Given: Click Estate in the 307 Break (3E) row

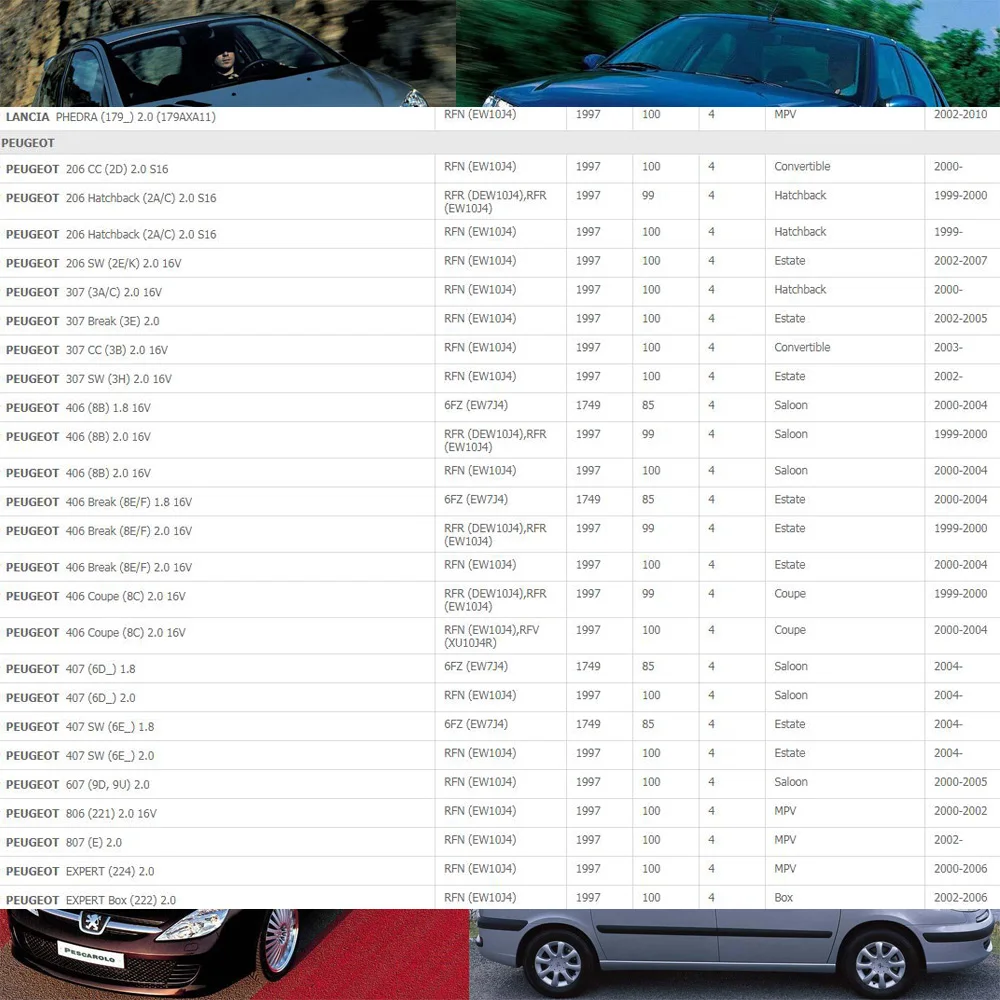Looking at the screenshot, I should (790, 318).
